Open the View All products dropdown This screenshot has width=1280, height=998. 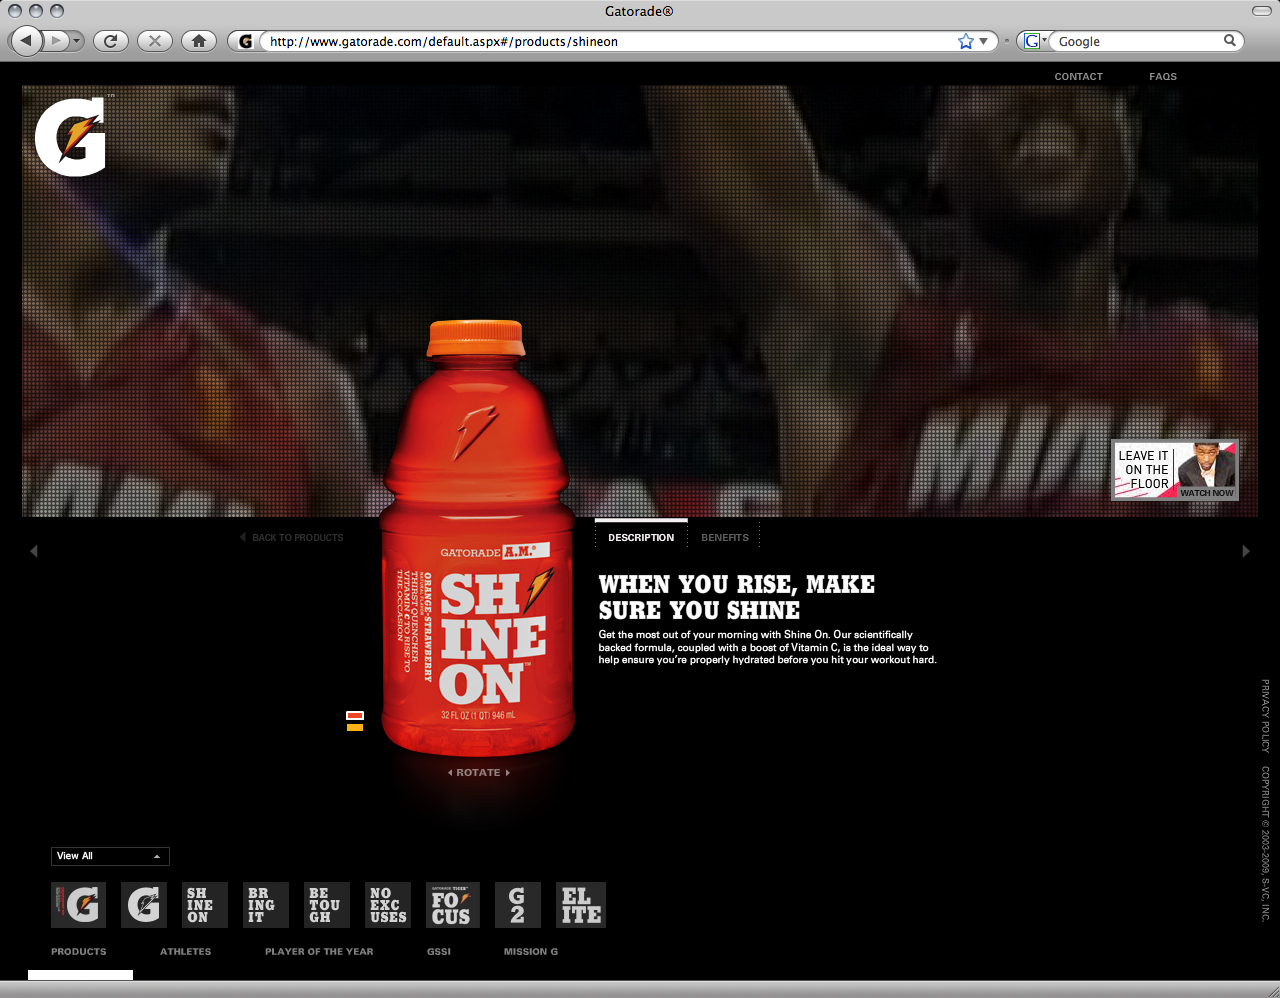(x=109, y=856)
